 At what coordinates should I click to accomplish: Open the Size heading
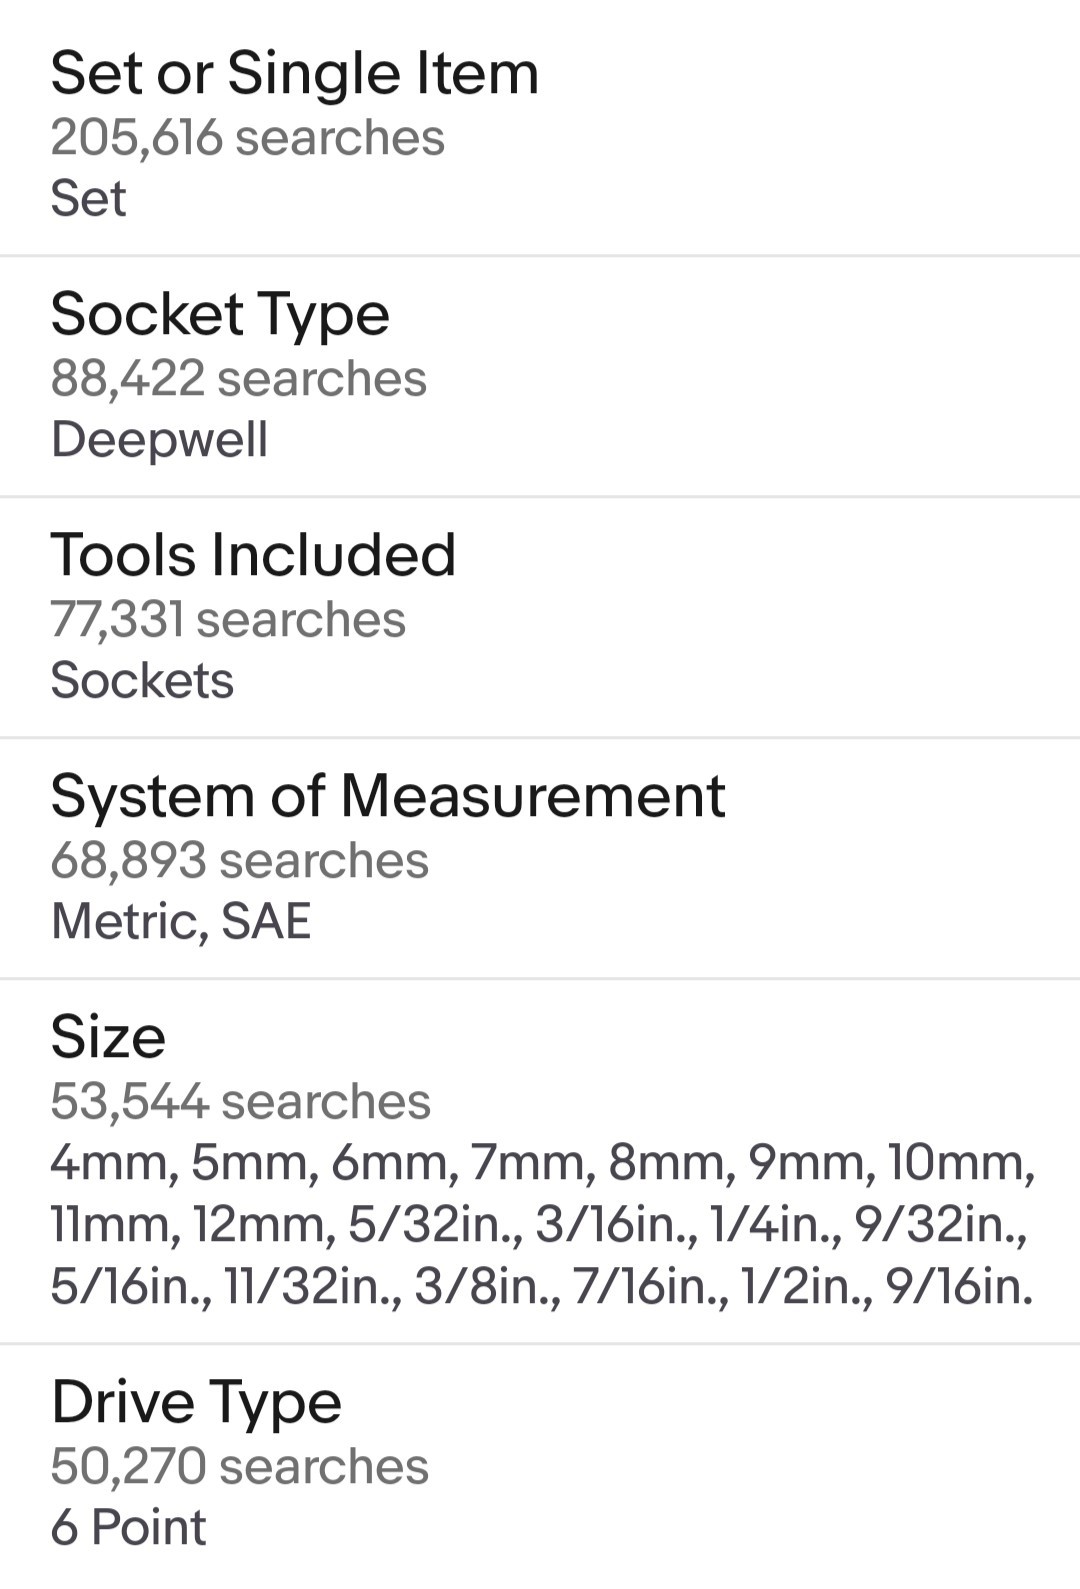pos(108,1037)
